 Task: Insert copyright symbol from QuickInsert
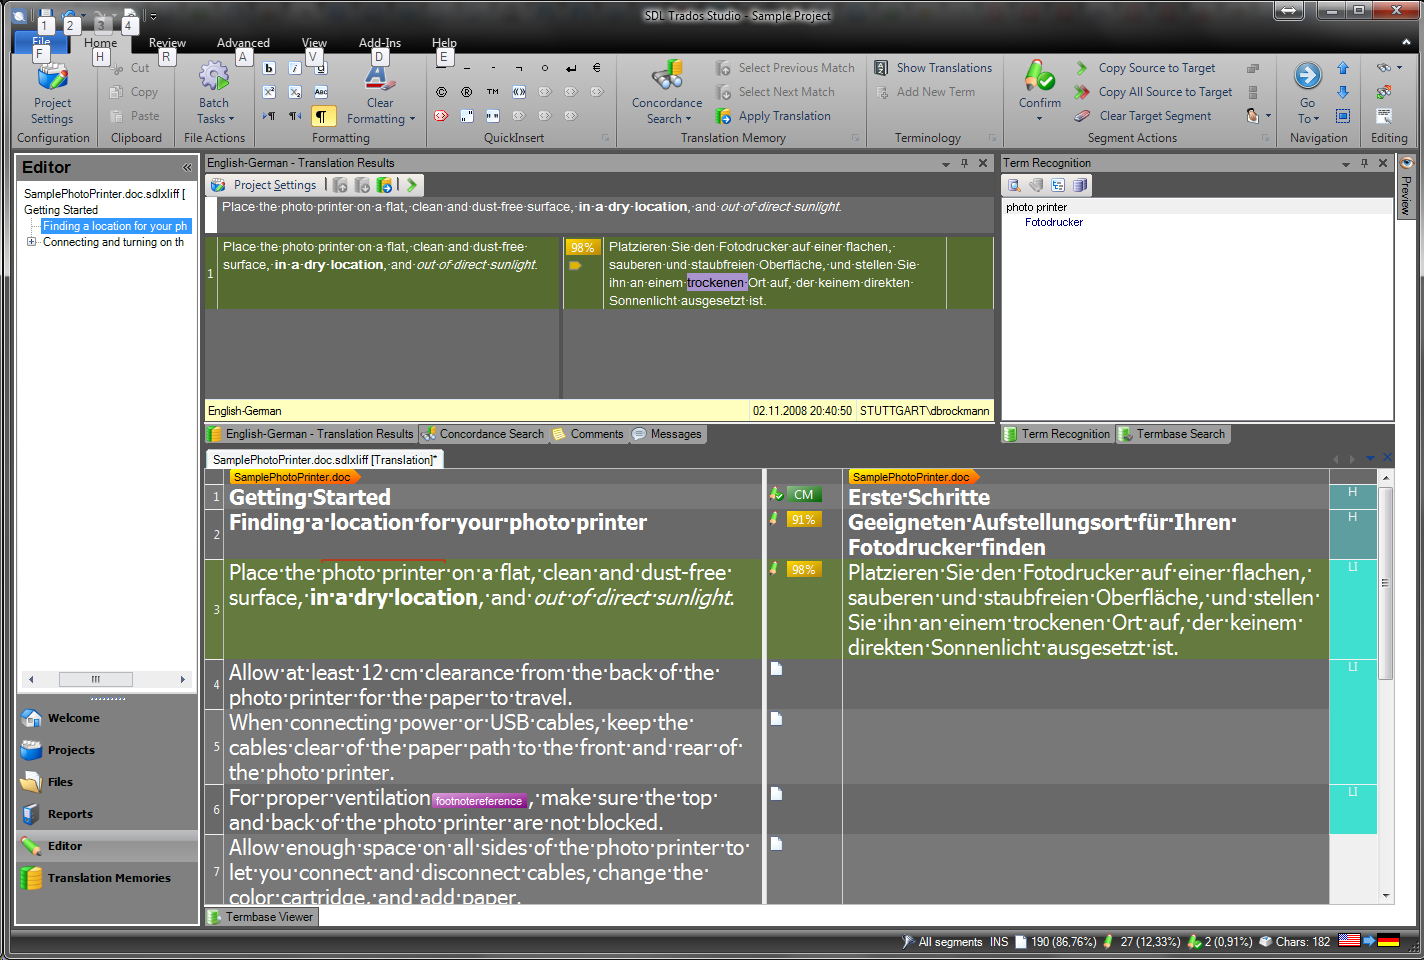pos(441,92)
